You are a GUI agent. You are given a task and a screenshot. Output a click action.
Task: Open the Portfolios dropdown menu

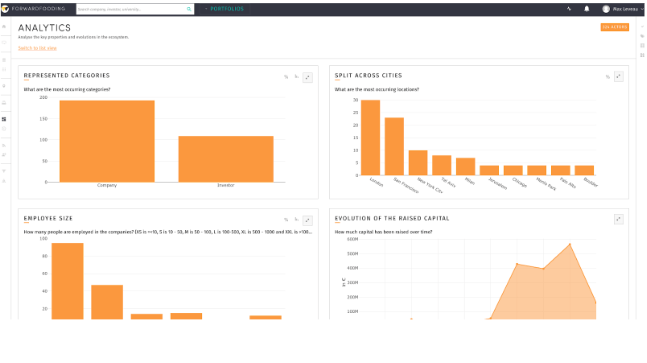[x=225, y=9]
